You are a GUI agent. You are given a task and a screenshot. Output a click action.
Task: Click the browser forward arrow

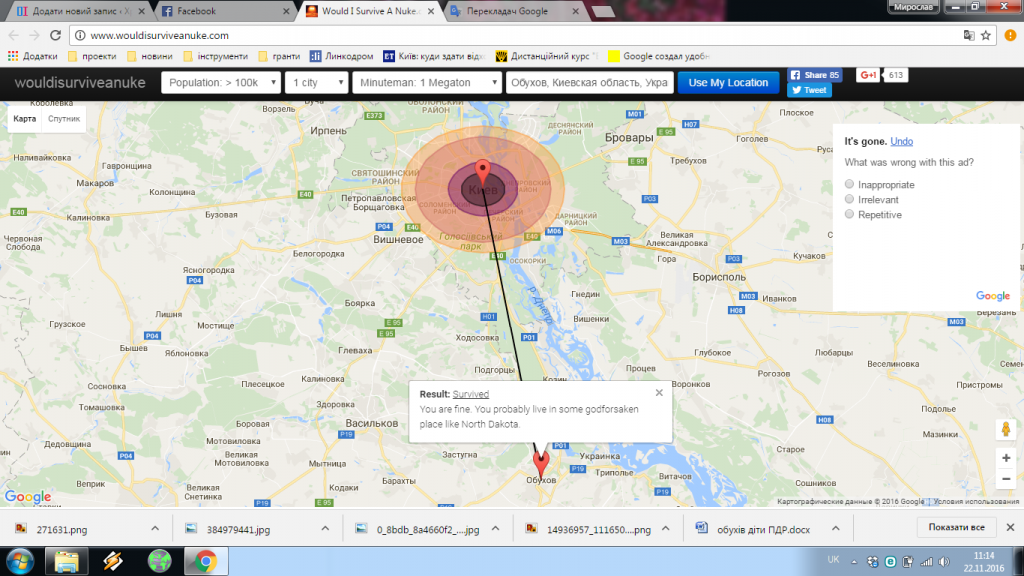click(34, 35)
